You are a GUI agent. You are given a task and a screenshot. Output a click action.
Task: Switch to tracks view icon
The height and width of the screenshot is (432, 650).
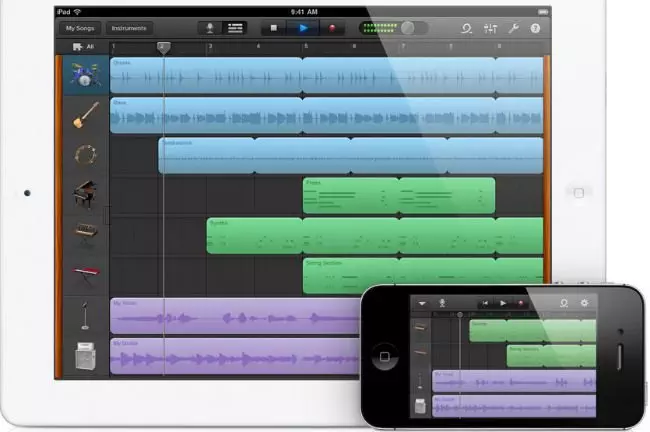click(235, 28)
